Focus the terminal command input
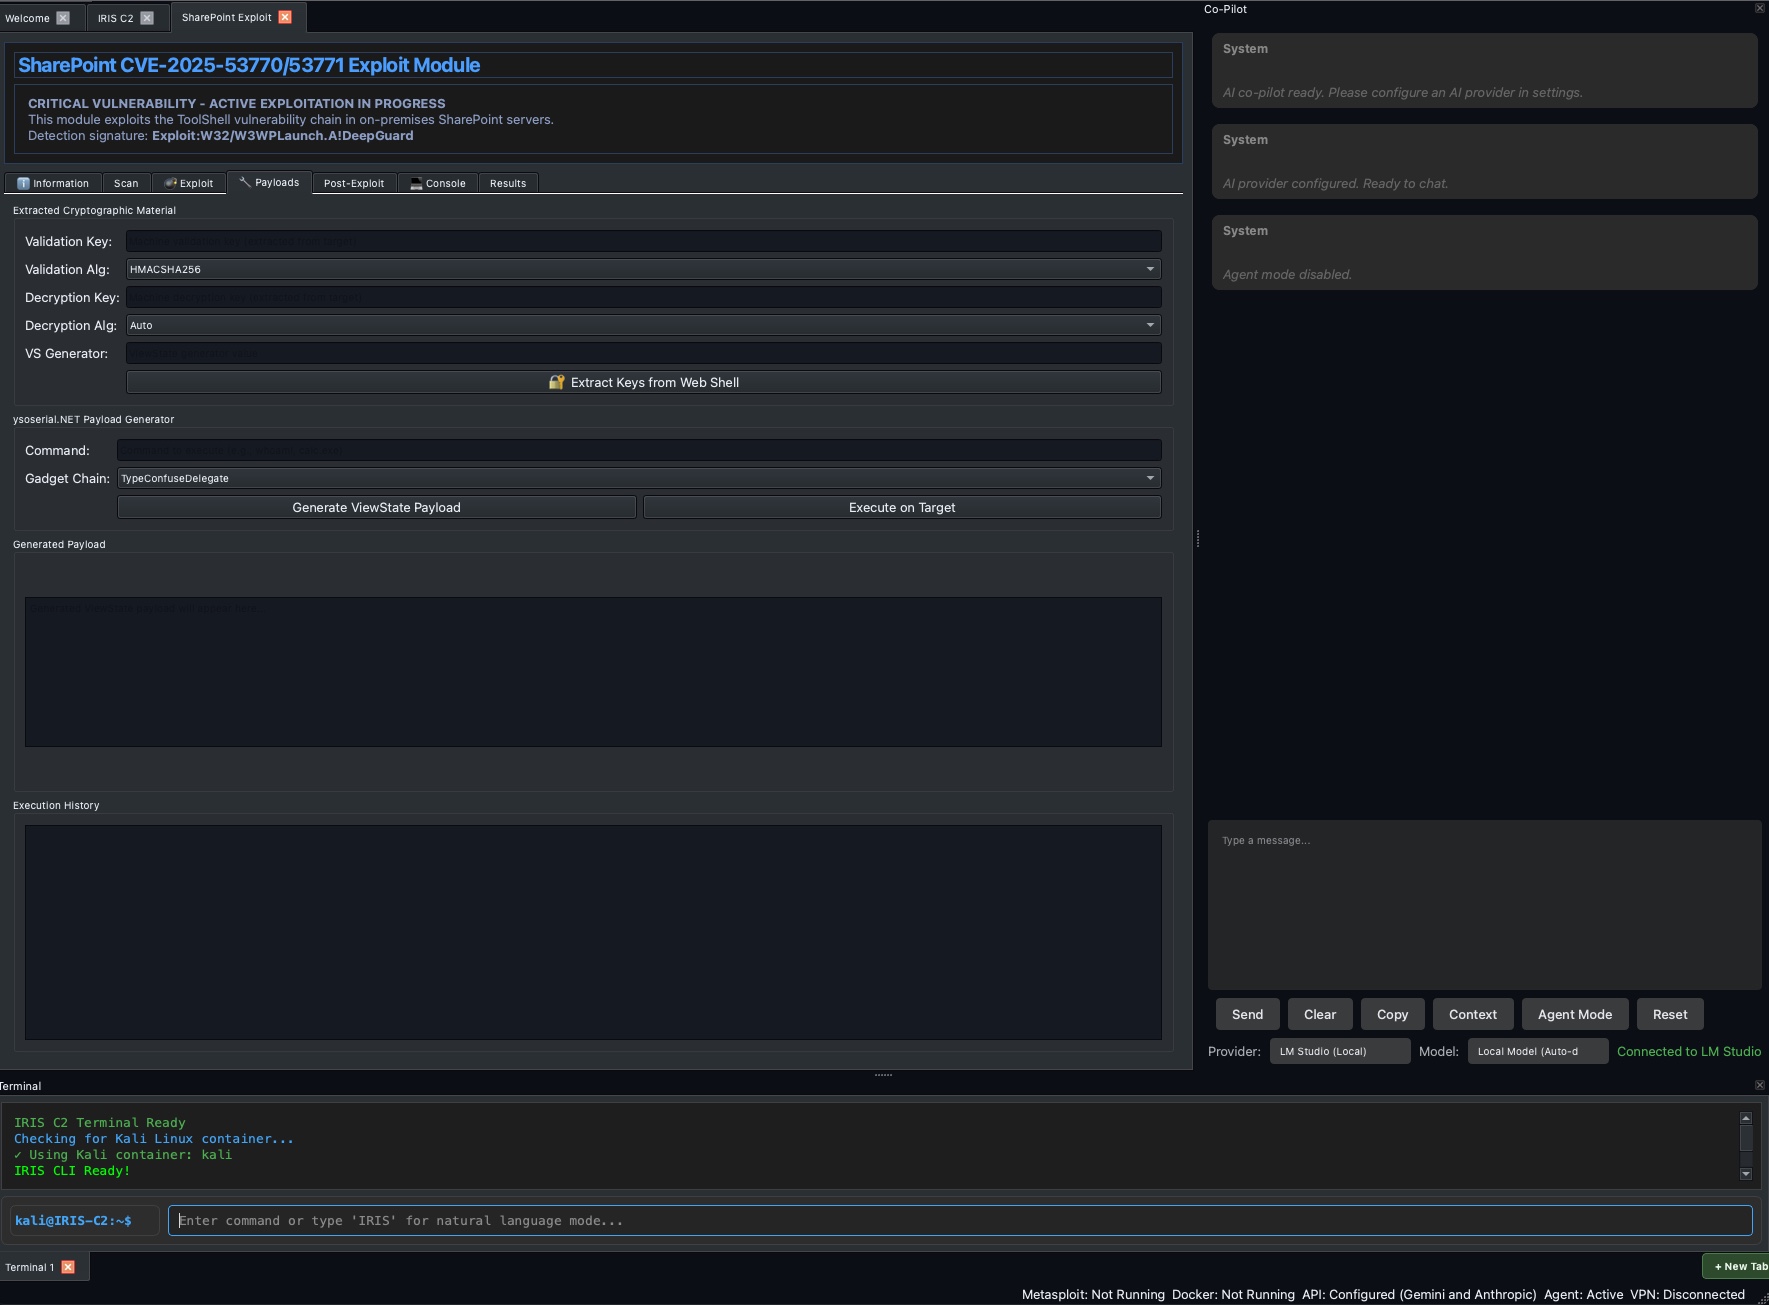The width and height of the screenshot is (1769, 1305). click(960, 1220)
